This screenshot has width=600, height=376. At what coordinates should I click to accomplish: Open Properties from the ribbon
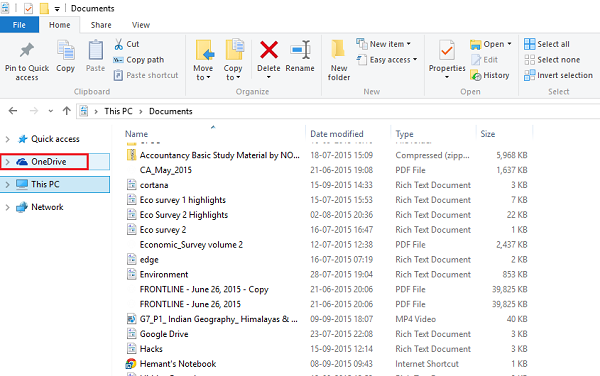pos(447,59)
